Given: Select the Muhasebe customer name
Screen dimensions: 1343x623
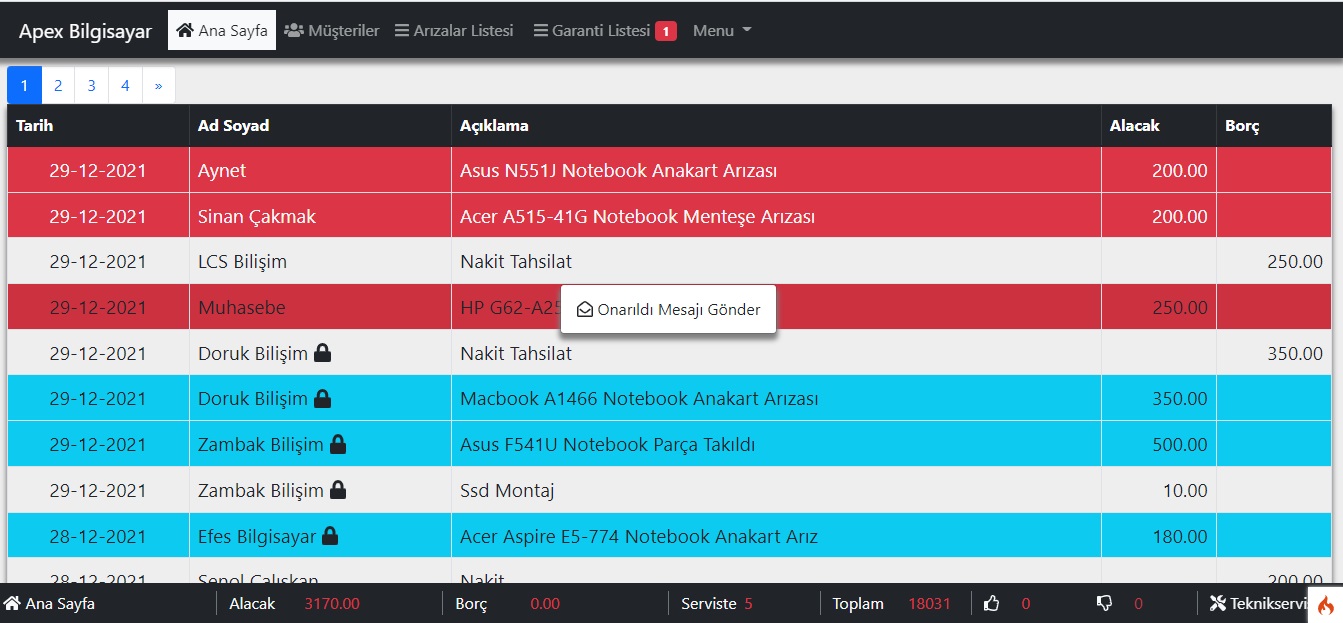Looking at the screenshot, I should coord(241,308).
